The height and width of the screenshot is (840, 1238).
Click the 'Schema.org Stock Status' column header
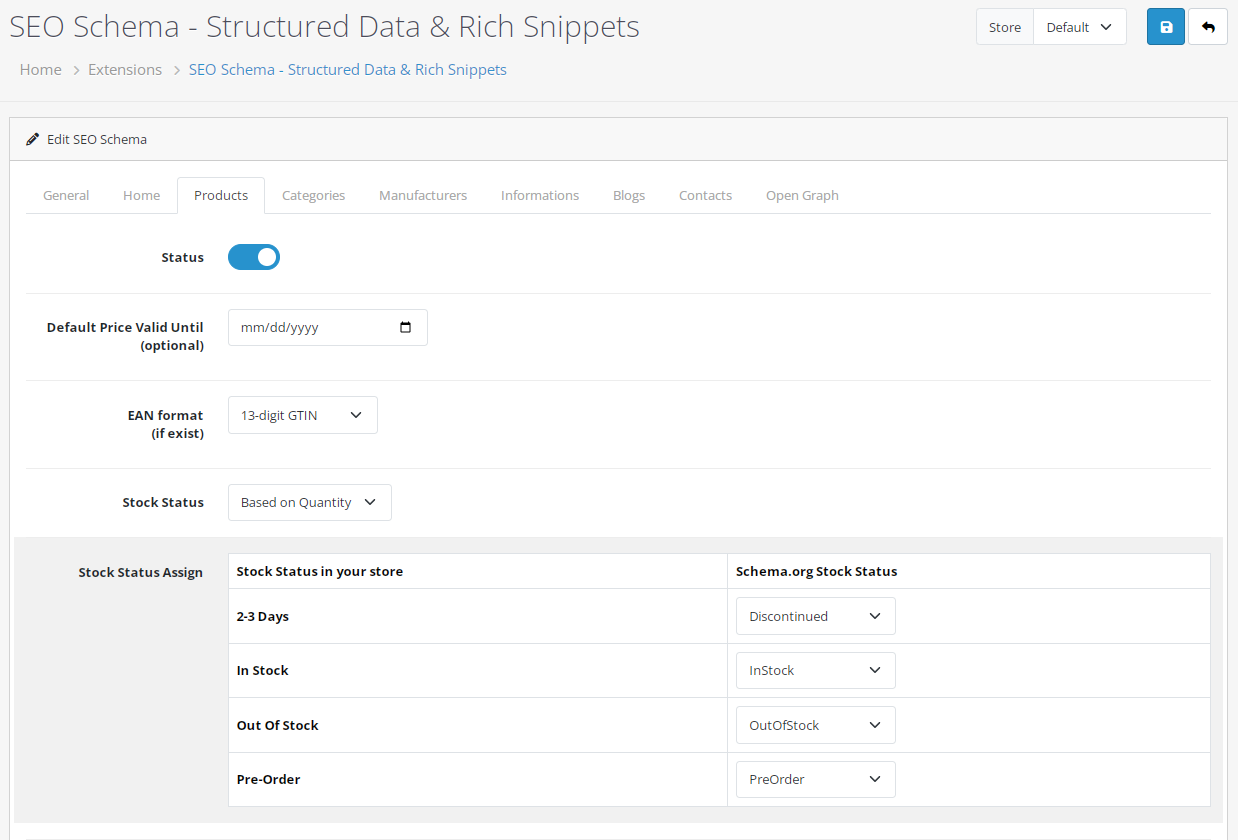coord(816,571)
